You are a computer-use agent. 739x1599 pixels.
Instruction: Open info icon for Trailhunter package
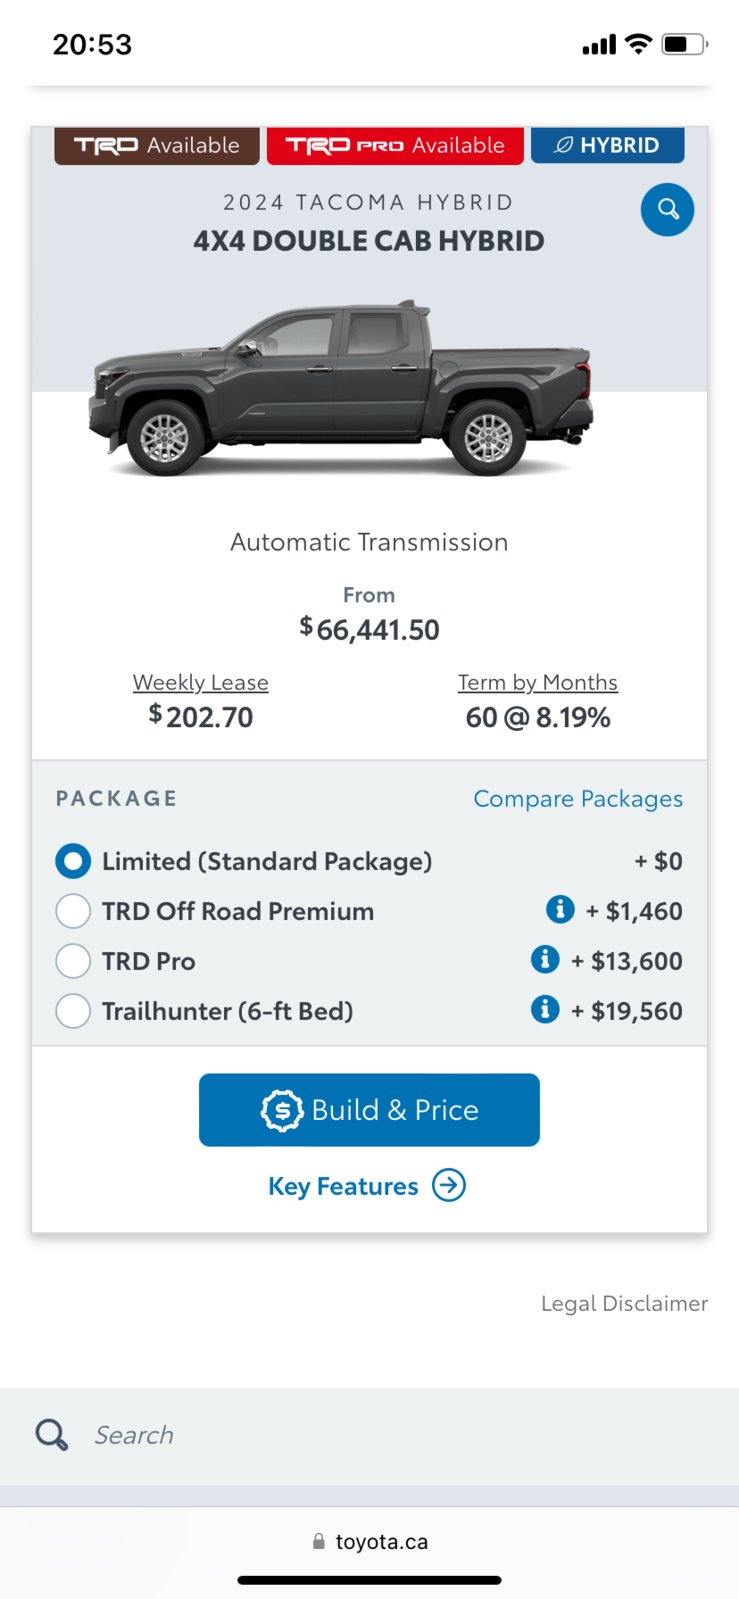[545, 1009]
